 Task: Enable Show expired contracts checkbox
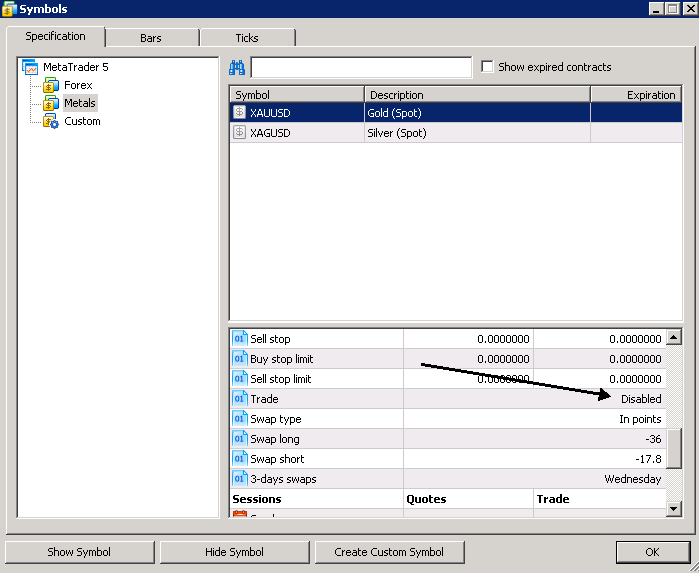click(487, 67)
